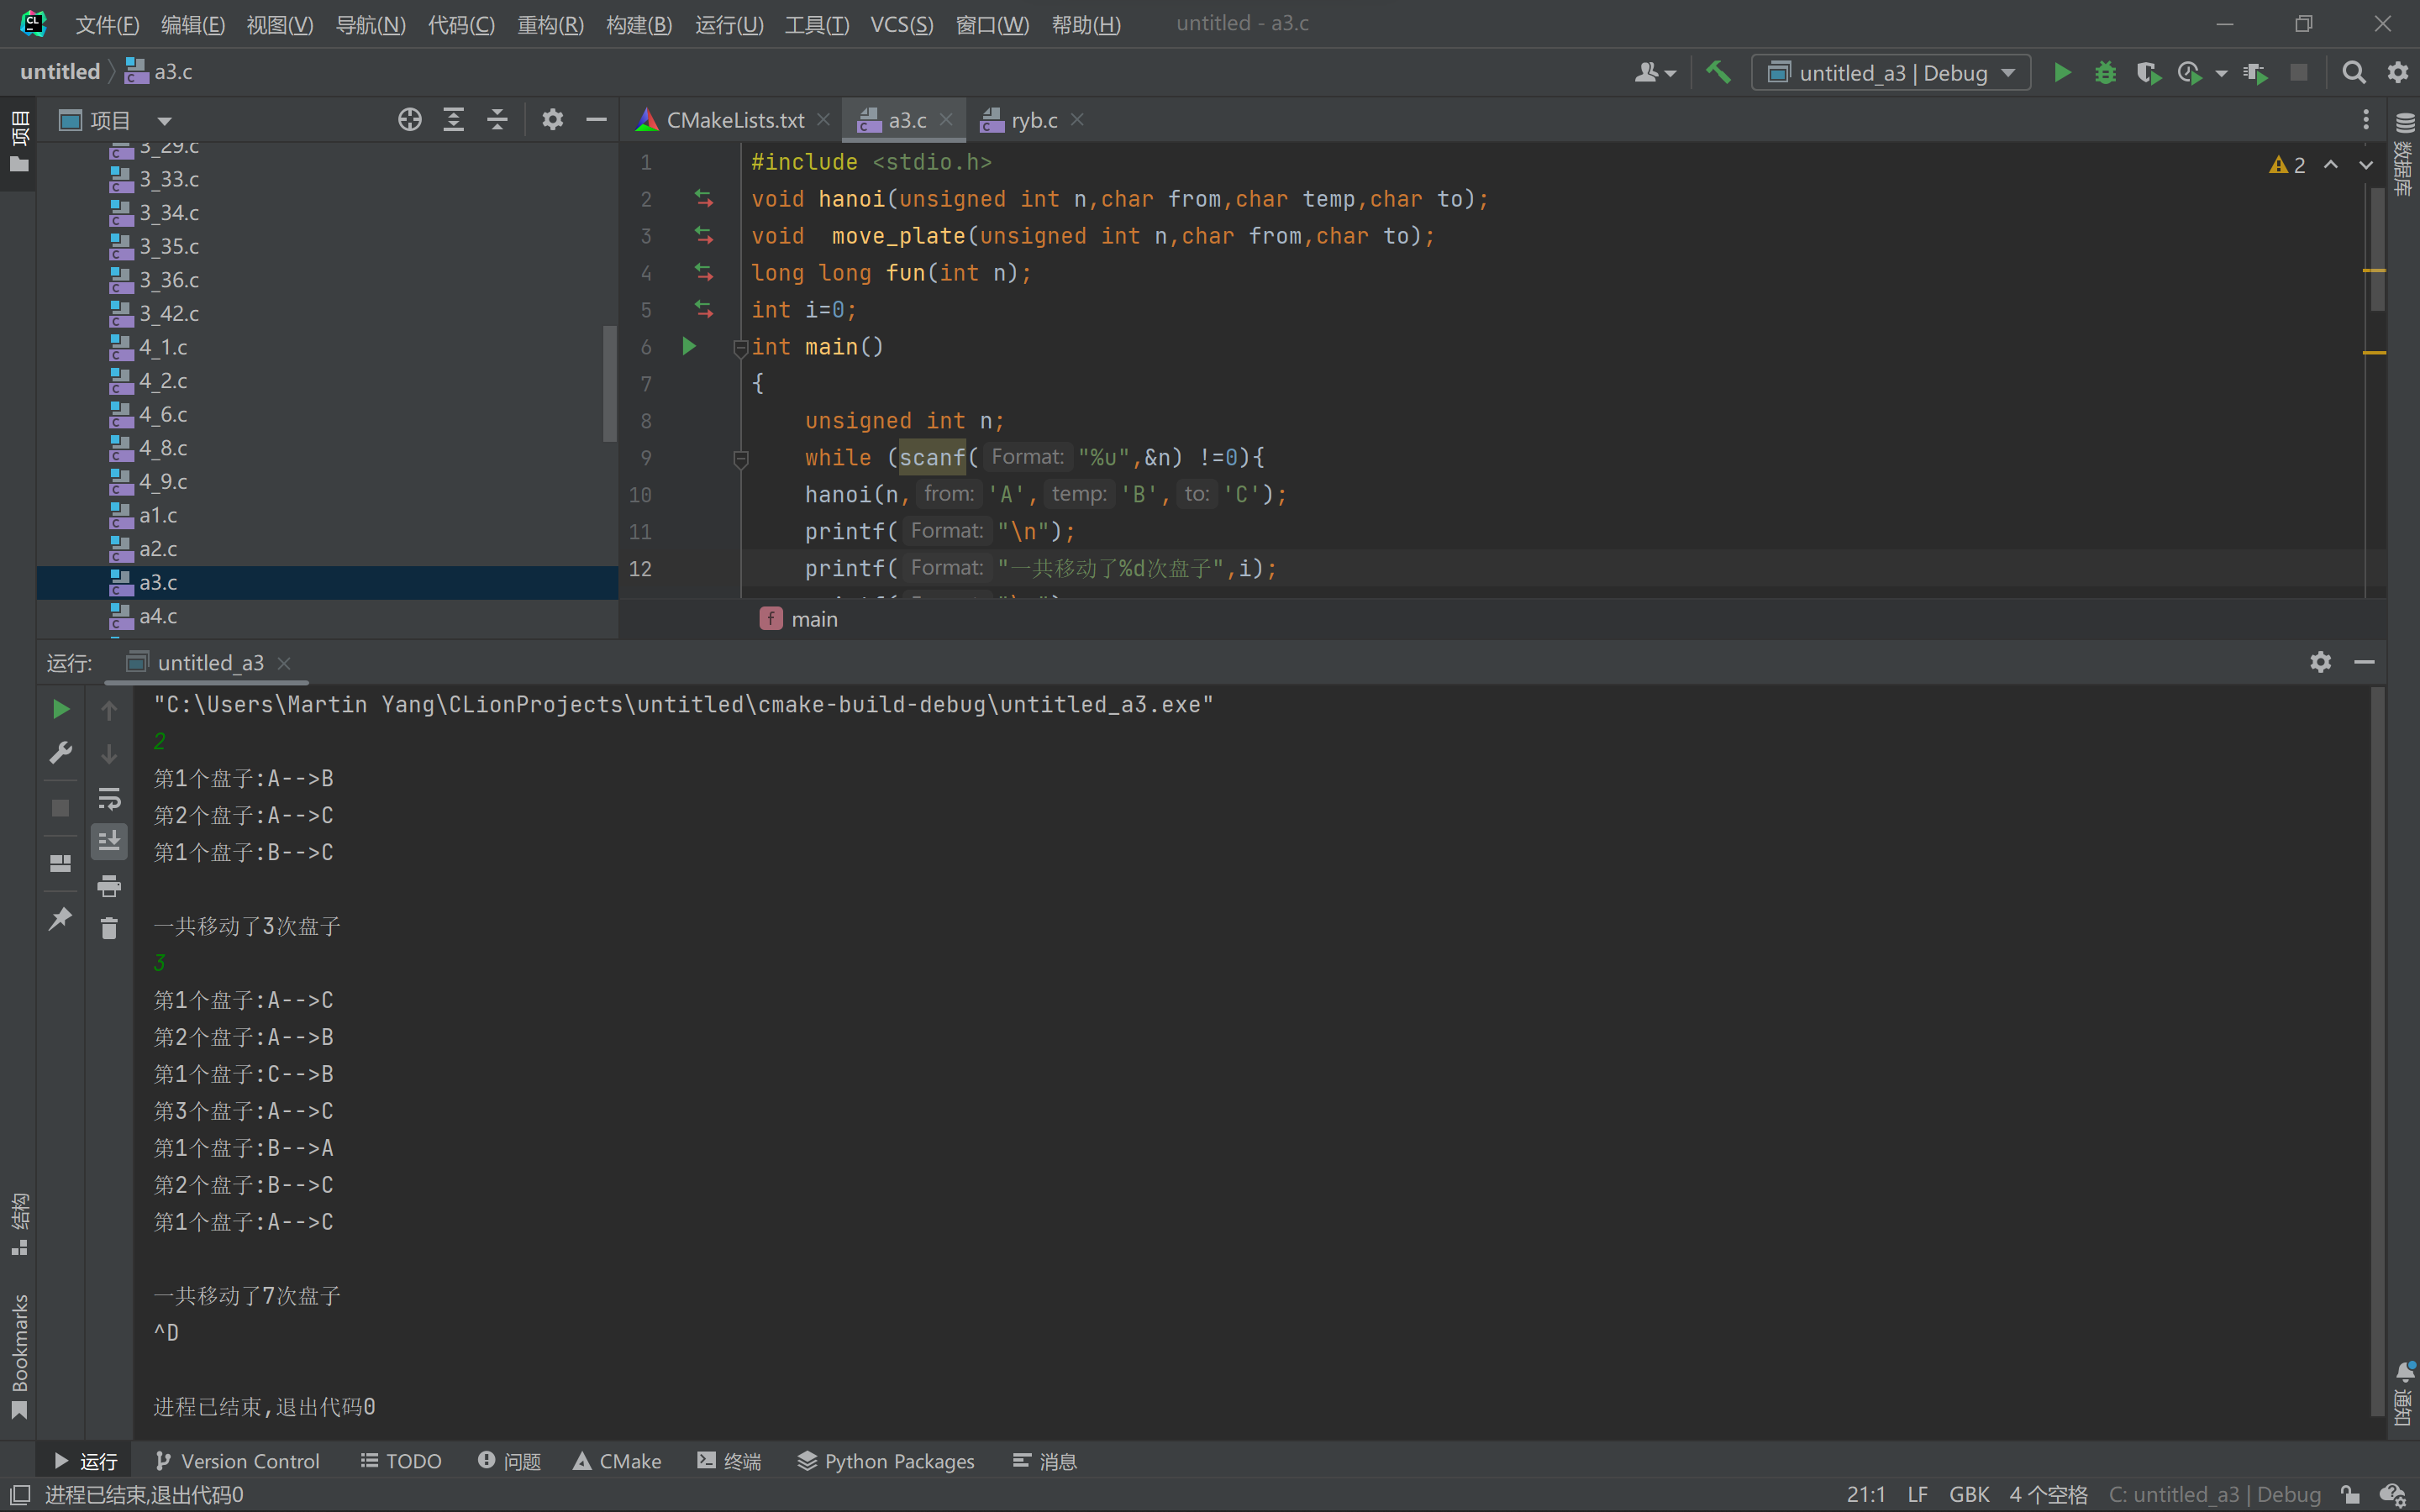Open the 项目 view dropdown arrow
2420x1512 pixels.
165,121
